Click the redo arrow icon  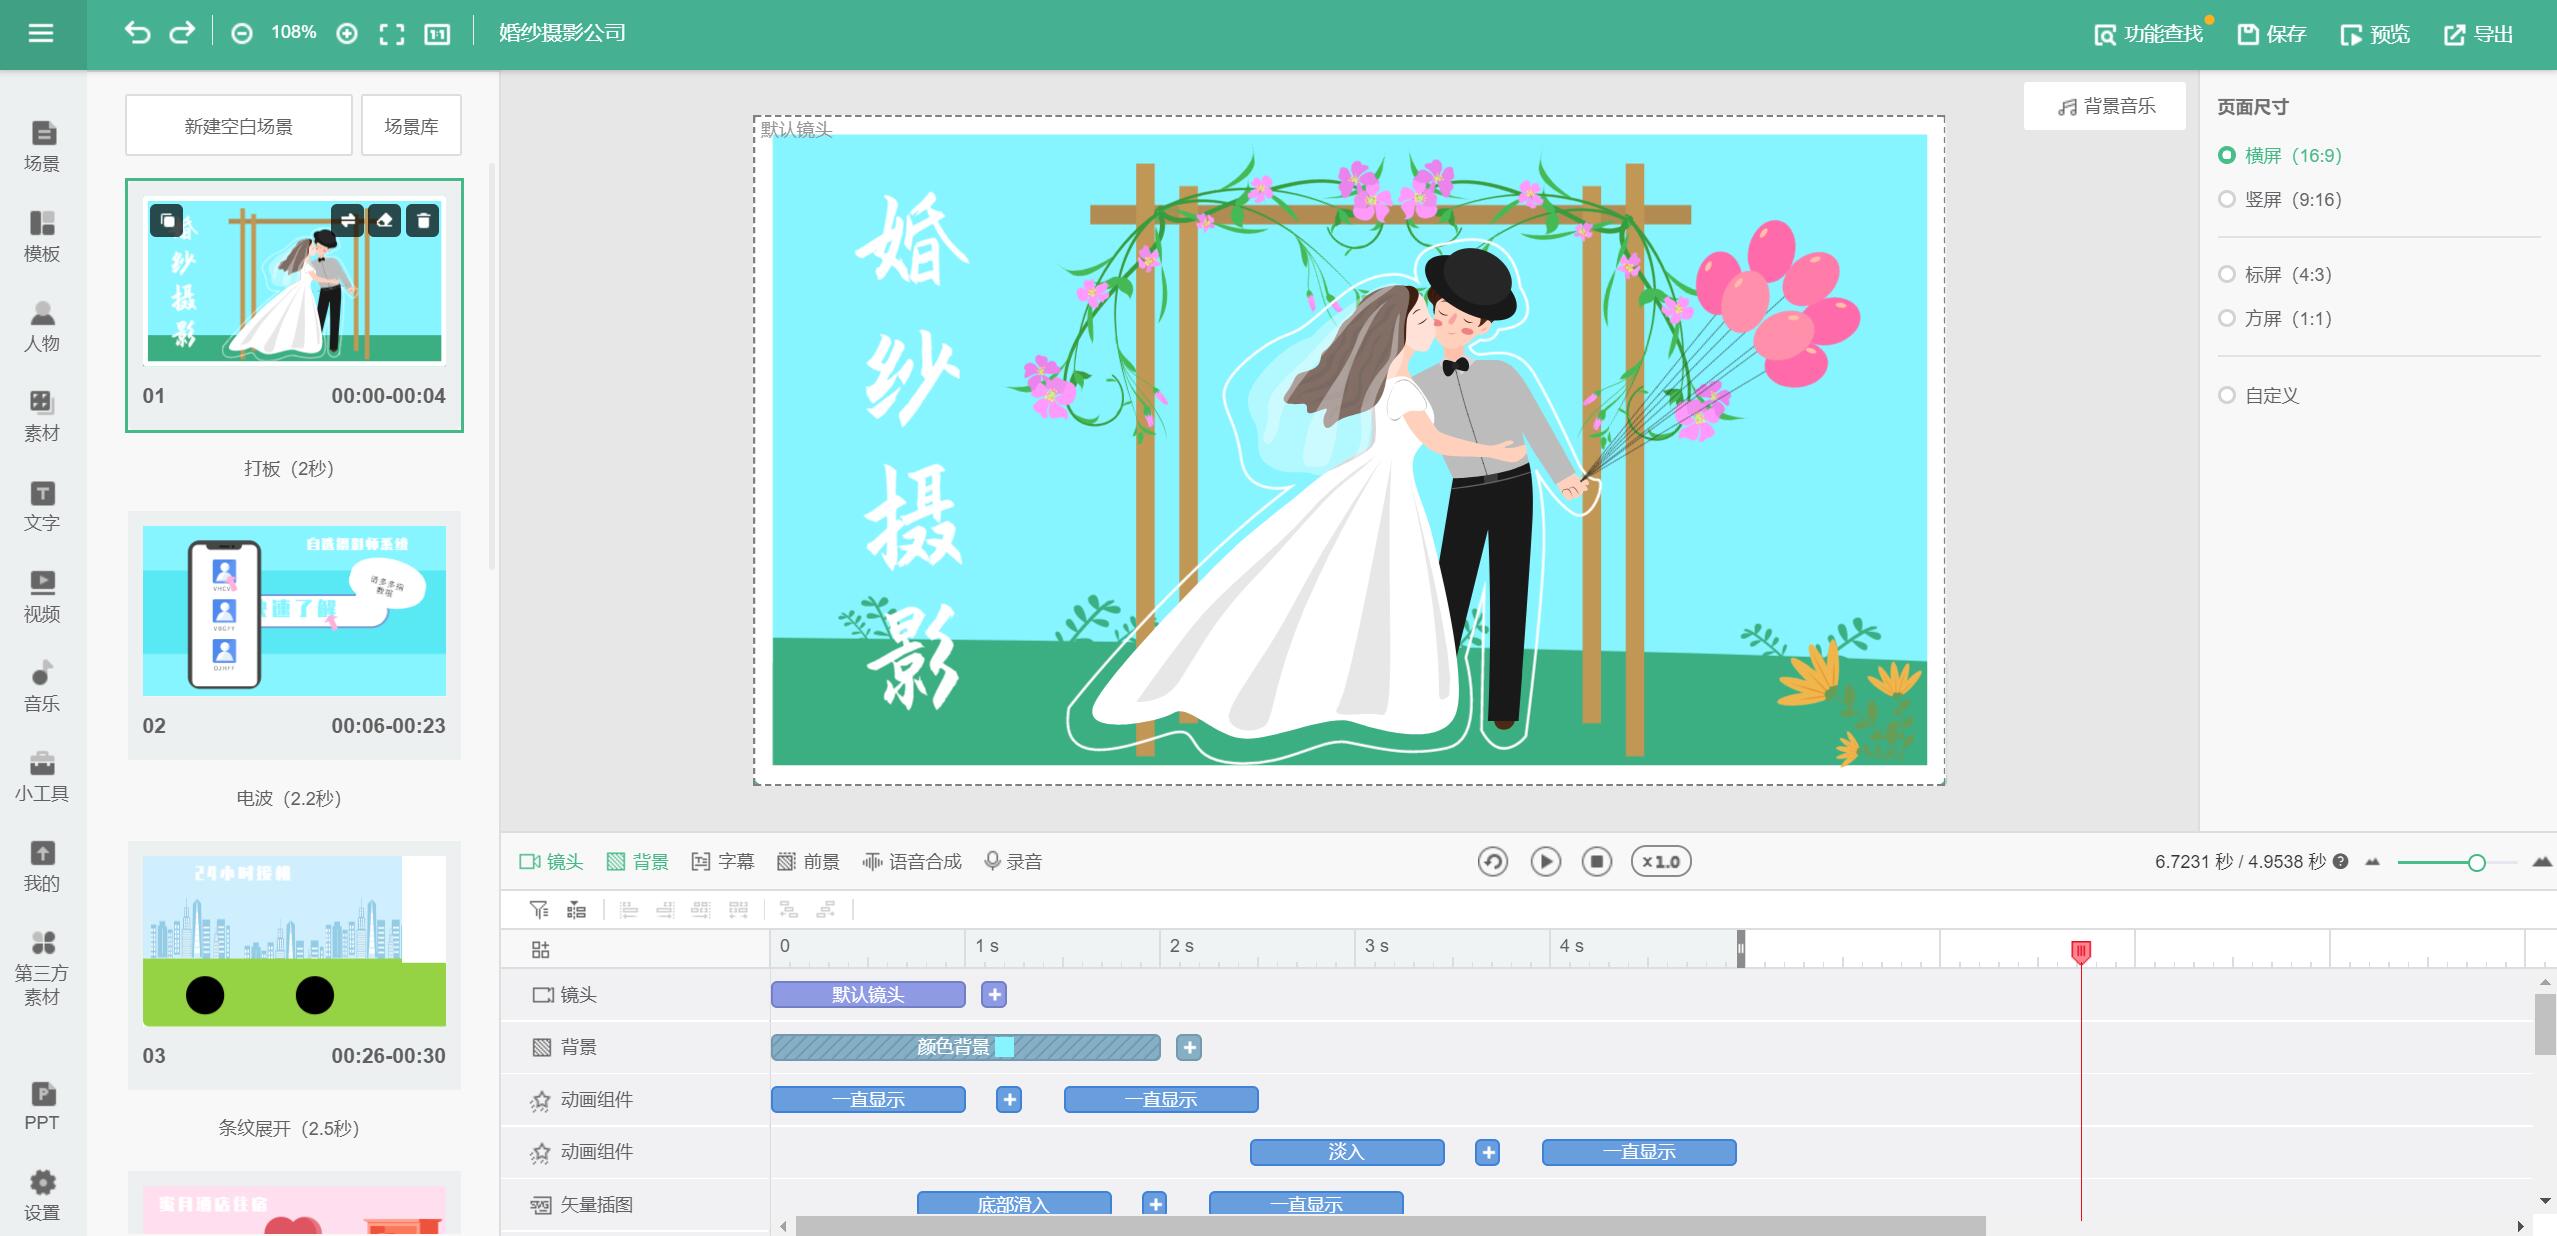(182, 33)
